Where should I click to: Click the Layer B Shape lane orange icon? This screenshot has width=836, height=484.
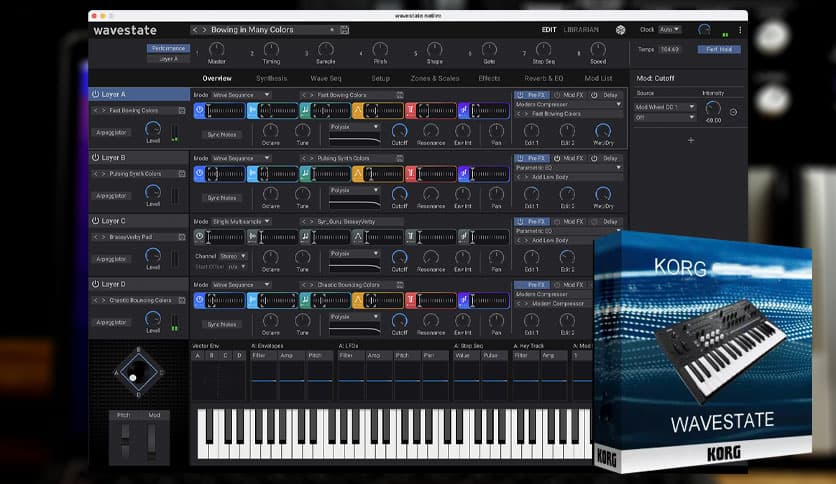click(357, 174)
